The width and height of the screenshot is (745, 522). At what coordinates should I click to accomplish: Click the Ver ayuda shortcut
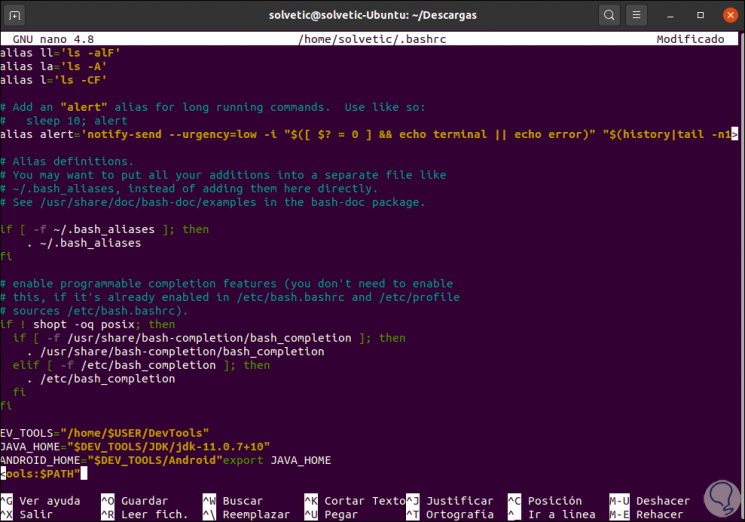[x=40, y=501]
